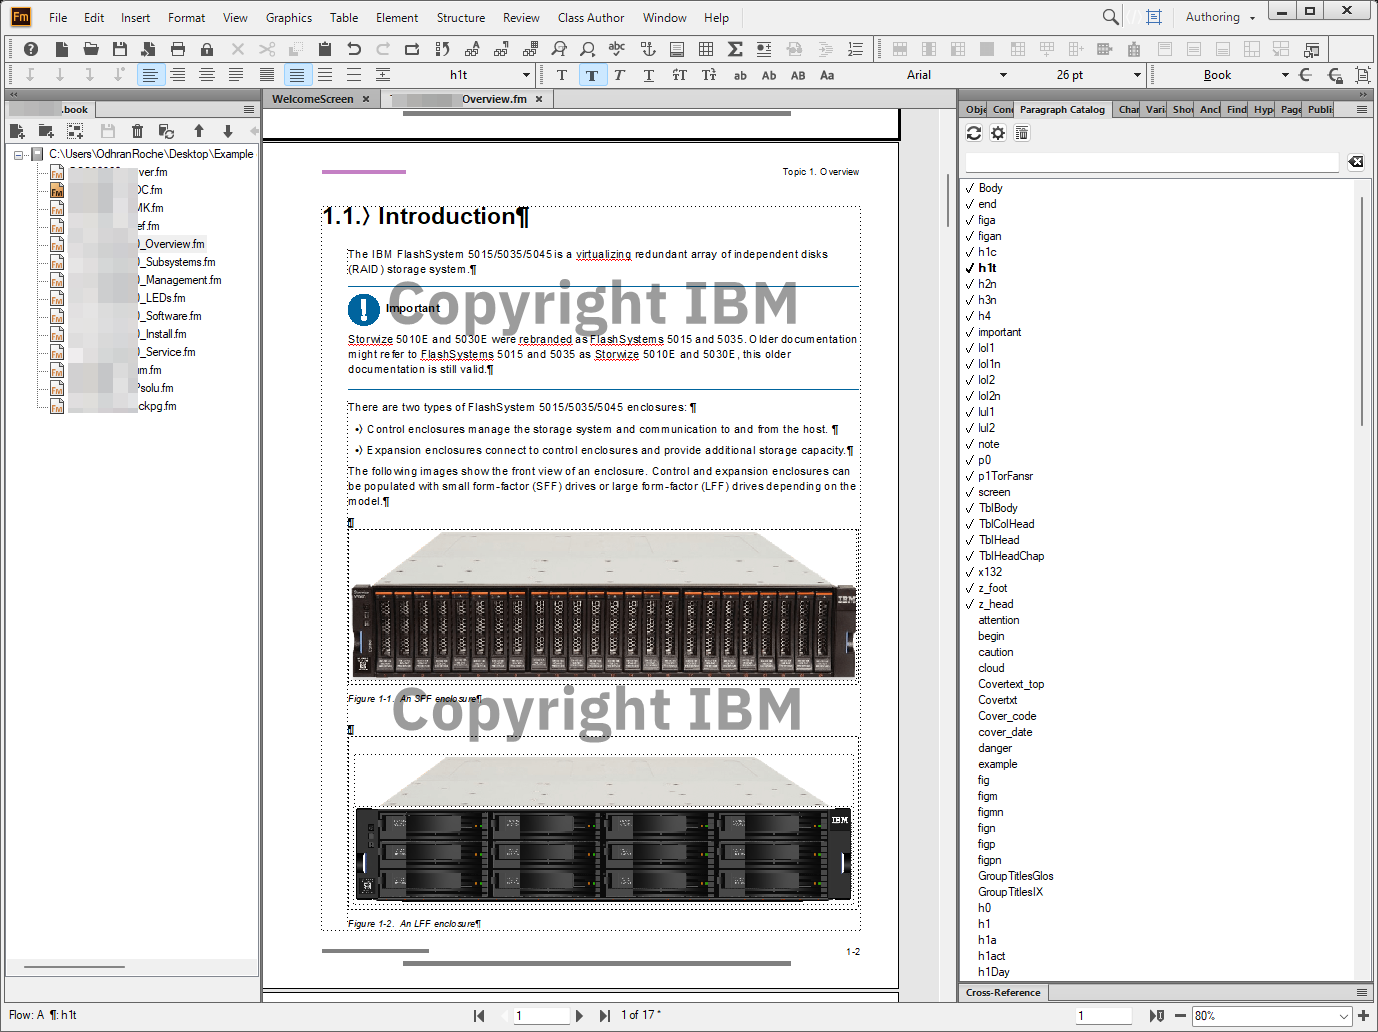The image size is (1378, 1032).
Task: Delete a format with the catalog trash icon
Action: [x=1022, y=133]
